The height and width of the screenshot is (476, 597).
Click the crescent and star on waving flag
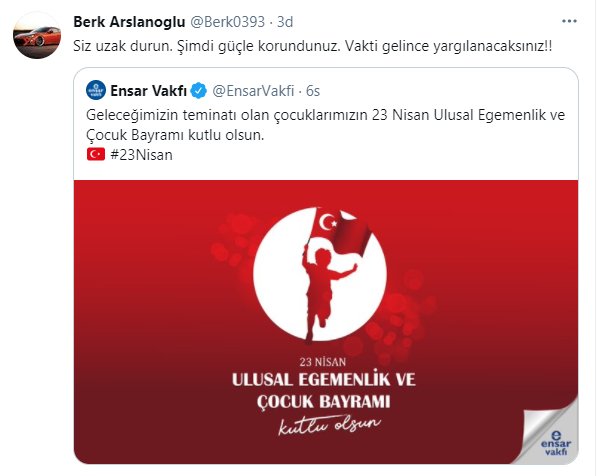point(328,222)
